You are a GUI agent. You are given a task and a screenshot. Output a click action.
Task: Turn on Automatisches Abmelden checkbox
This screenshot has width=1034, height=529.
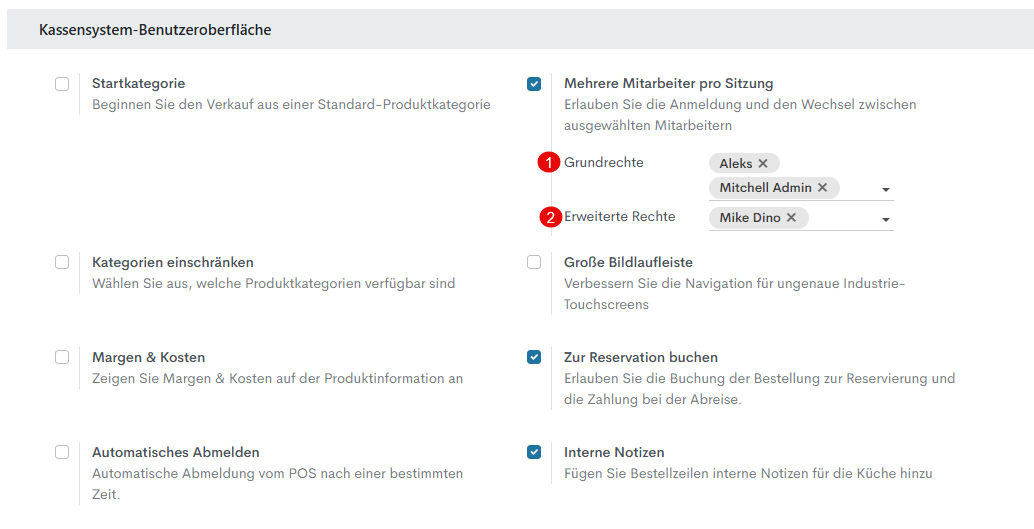[x=62, y=452]
